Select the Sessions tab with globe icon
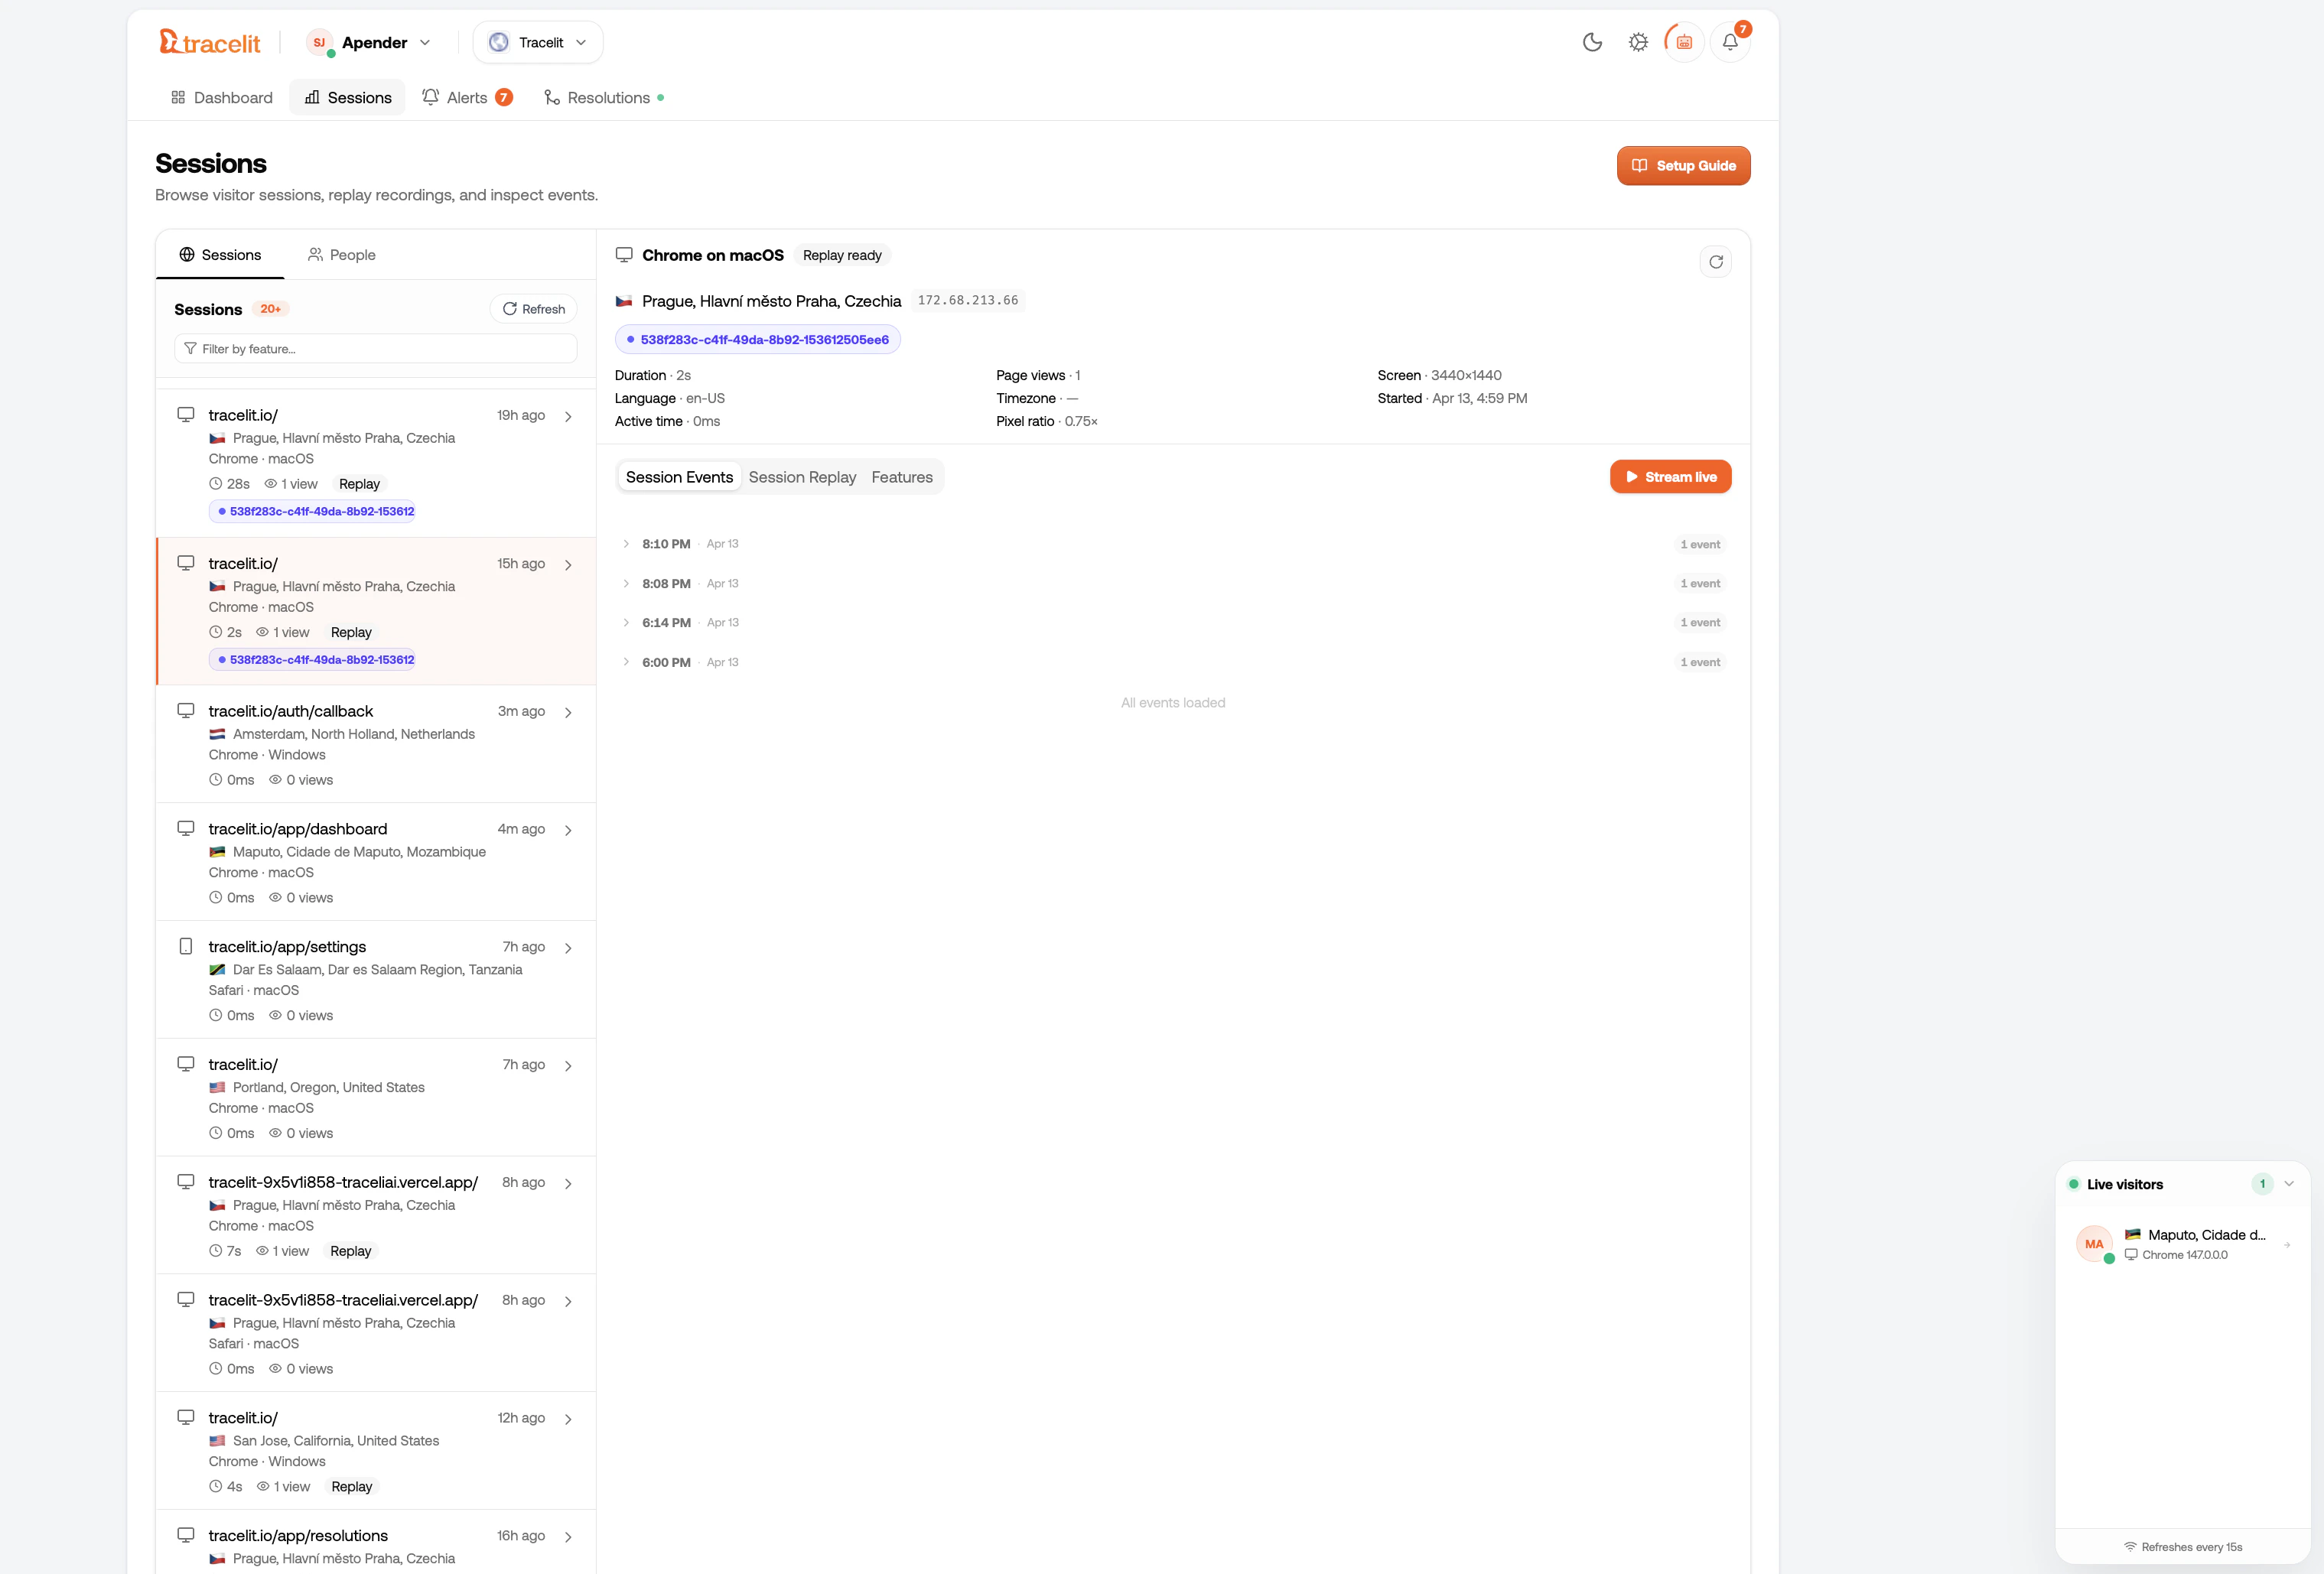The height and width of the screenshot is (1574, 2324). pos(220,255)
